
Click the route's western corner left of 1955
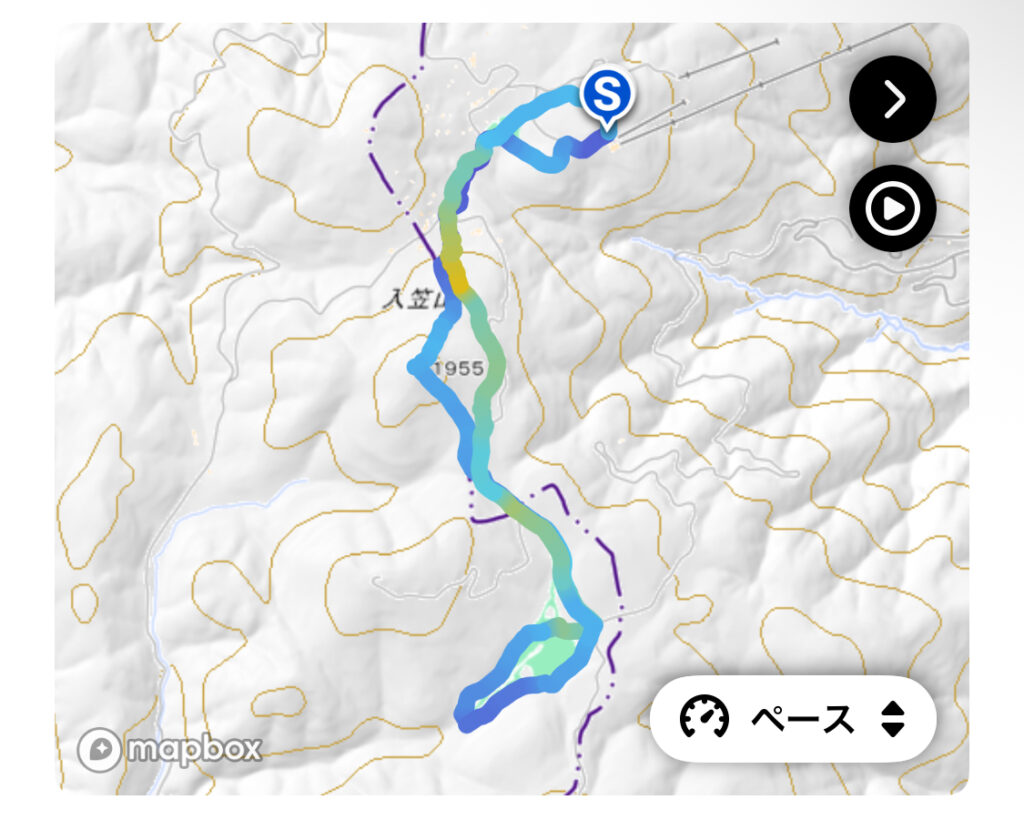click(416, 367)
